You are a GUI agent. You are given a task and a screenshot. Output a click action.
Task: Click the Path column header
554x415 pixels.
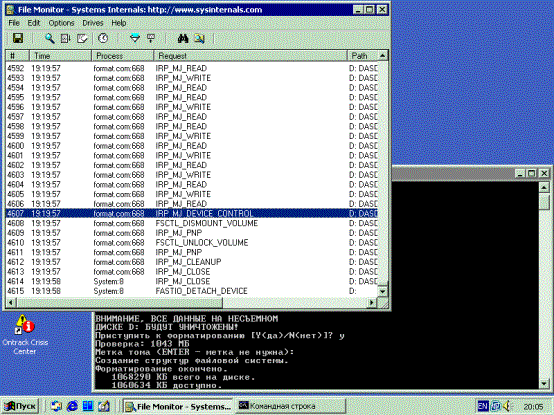pos(363,56)
